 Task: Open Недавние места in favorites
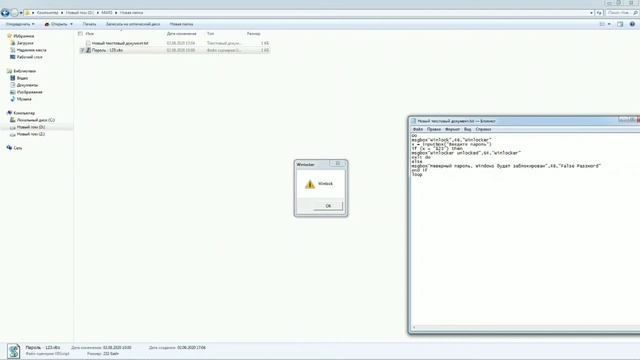(31, 50)
